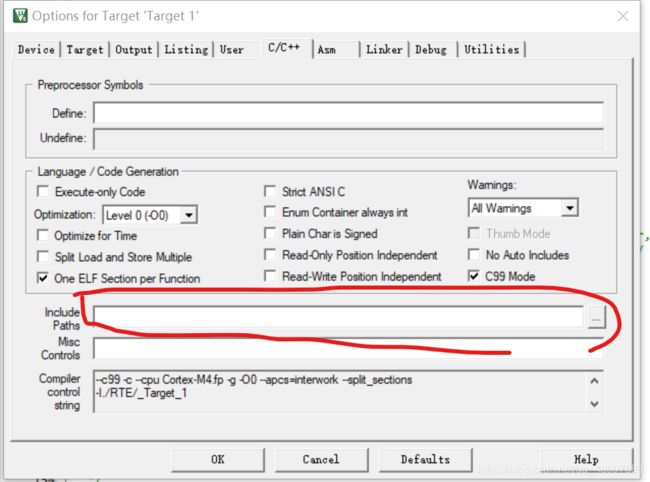
Task: Click the Keil uVision icon in title bar
Action: click(x=20, y=16)
